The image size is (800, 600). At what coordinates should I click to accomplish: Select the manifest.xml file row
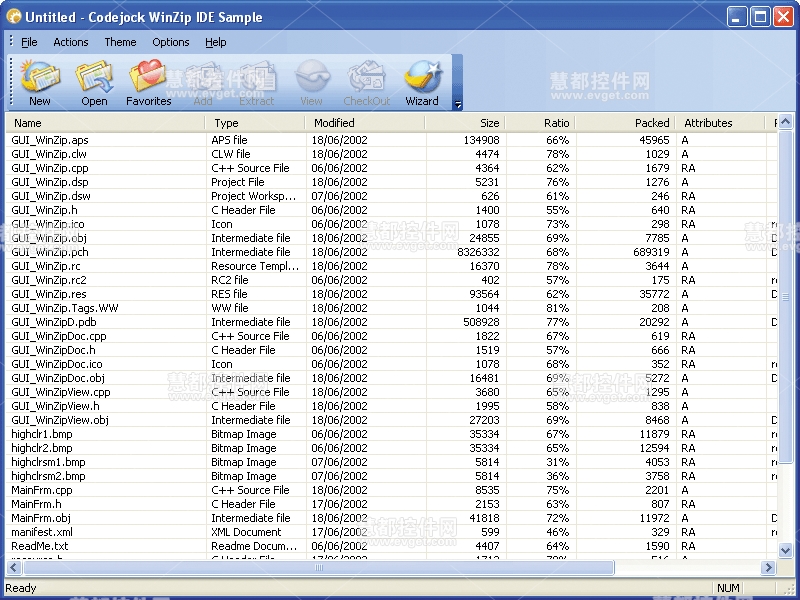392,532
